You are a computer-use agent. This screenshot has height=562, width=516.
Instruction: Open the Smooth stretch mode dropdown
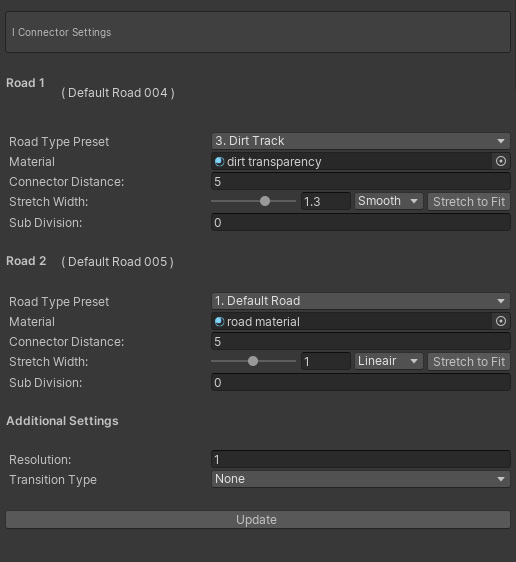point(389,201)
